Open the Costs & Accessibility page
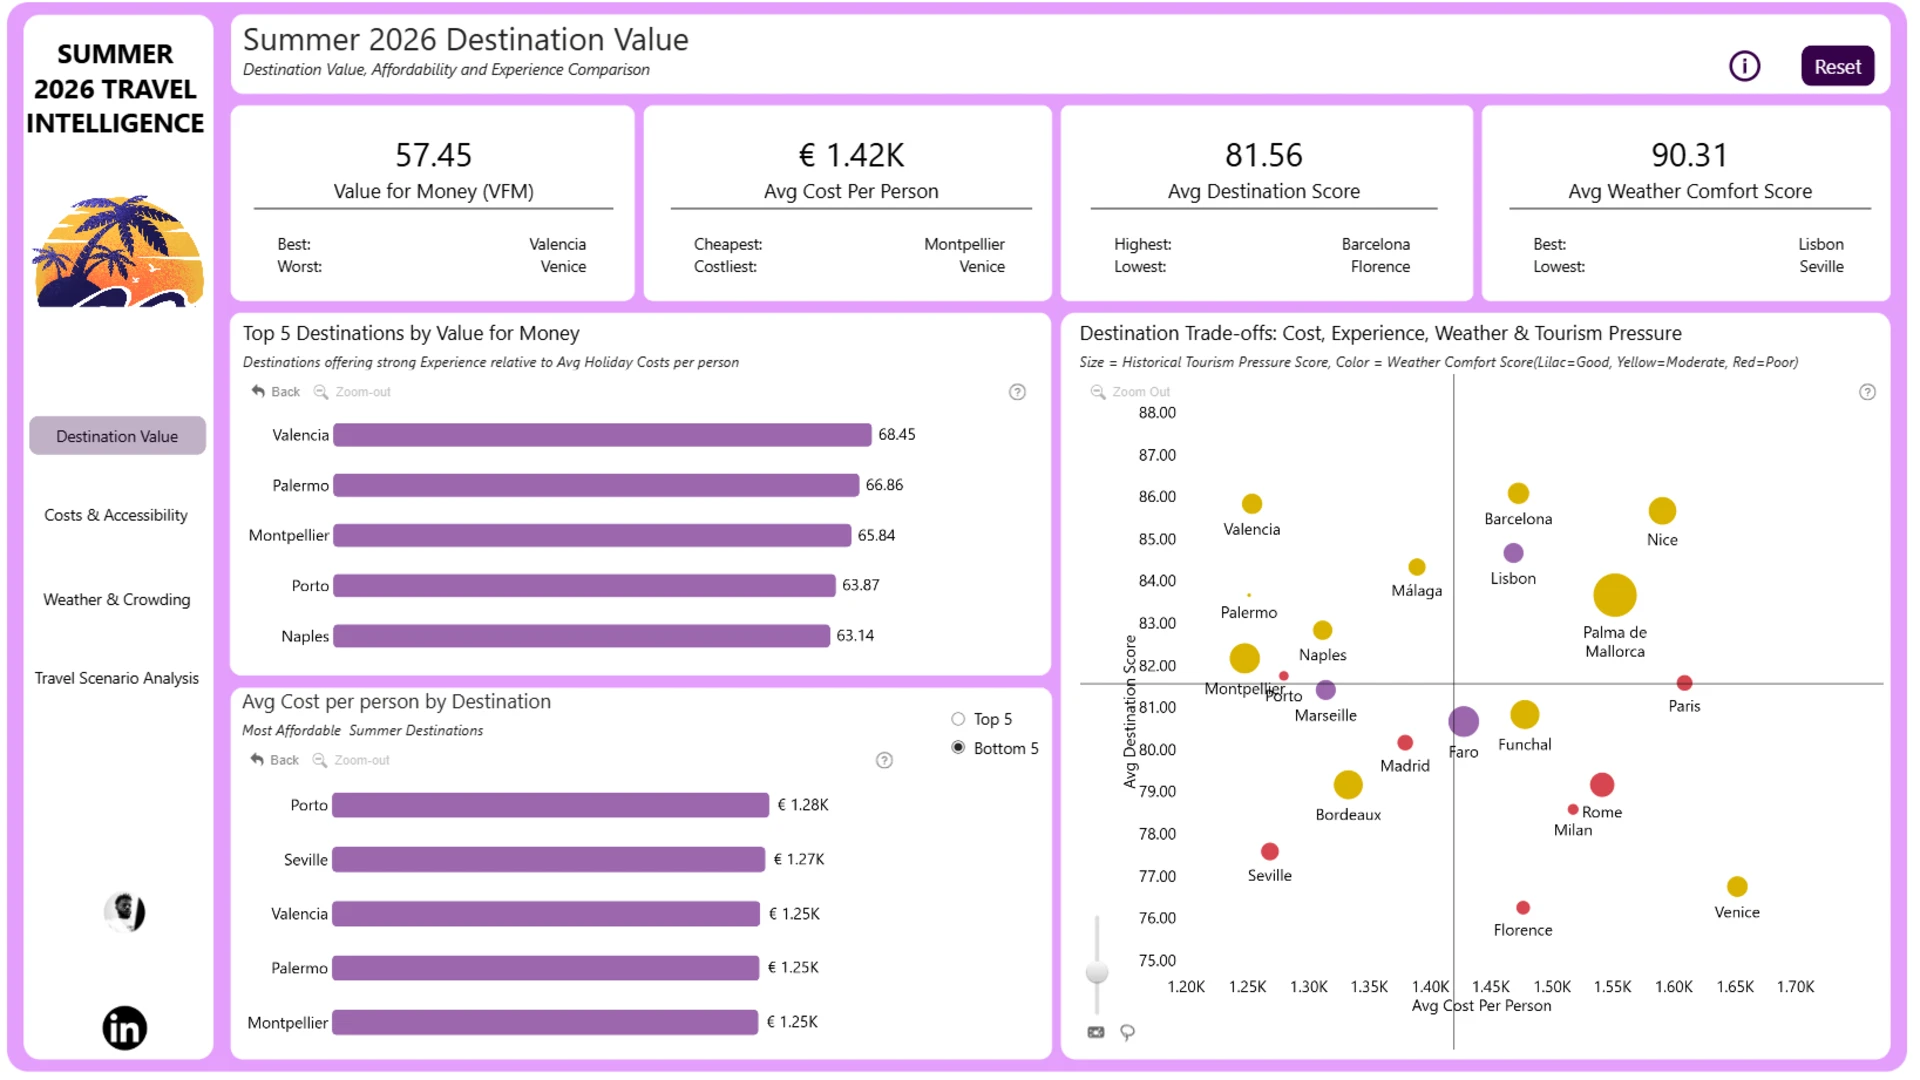Screen dimensions: 1920x1080 [116, 515]
